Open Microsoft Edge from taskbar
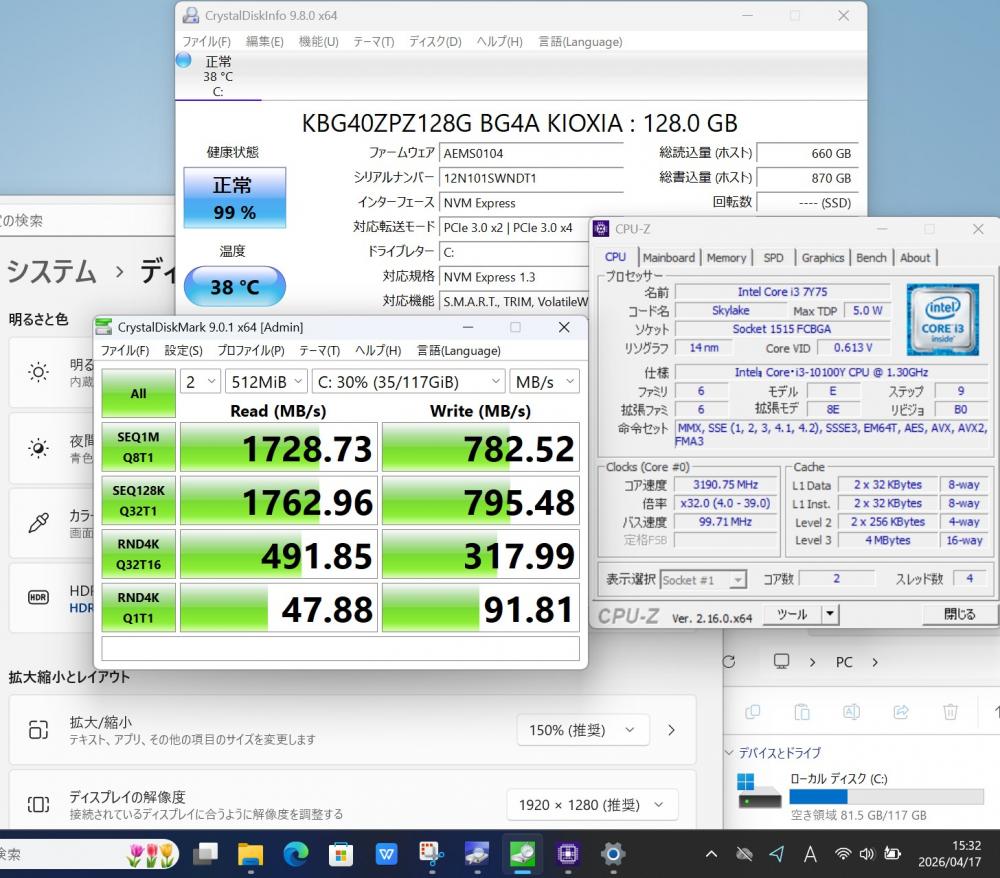This screenshot has height=878, width=1000. pyautogui.click(x=295, y=854)
